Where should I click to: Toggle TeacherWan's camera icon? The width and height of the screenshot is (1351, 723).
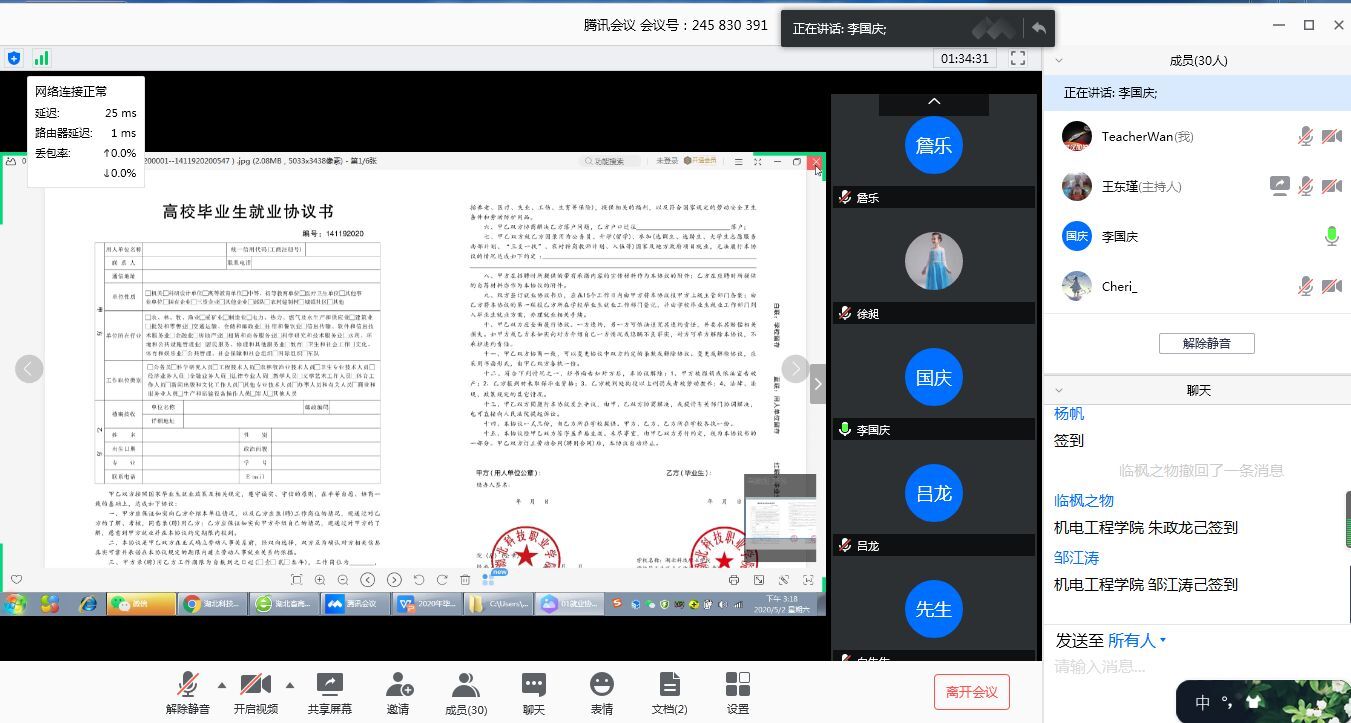pyautogui.click(x=1332, y=136)
